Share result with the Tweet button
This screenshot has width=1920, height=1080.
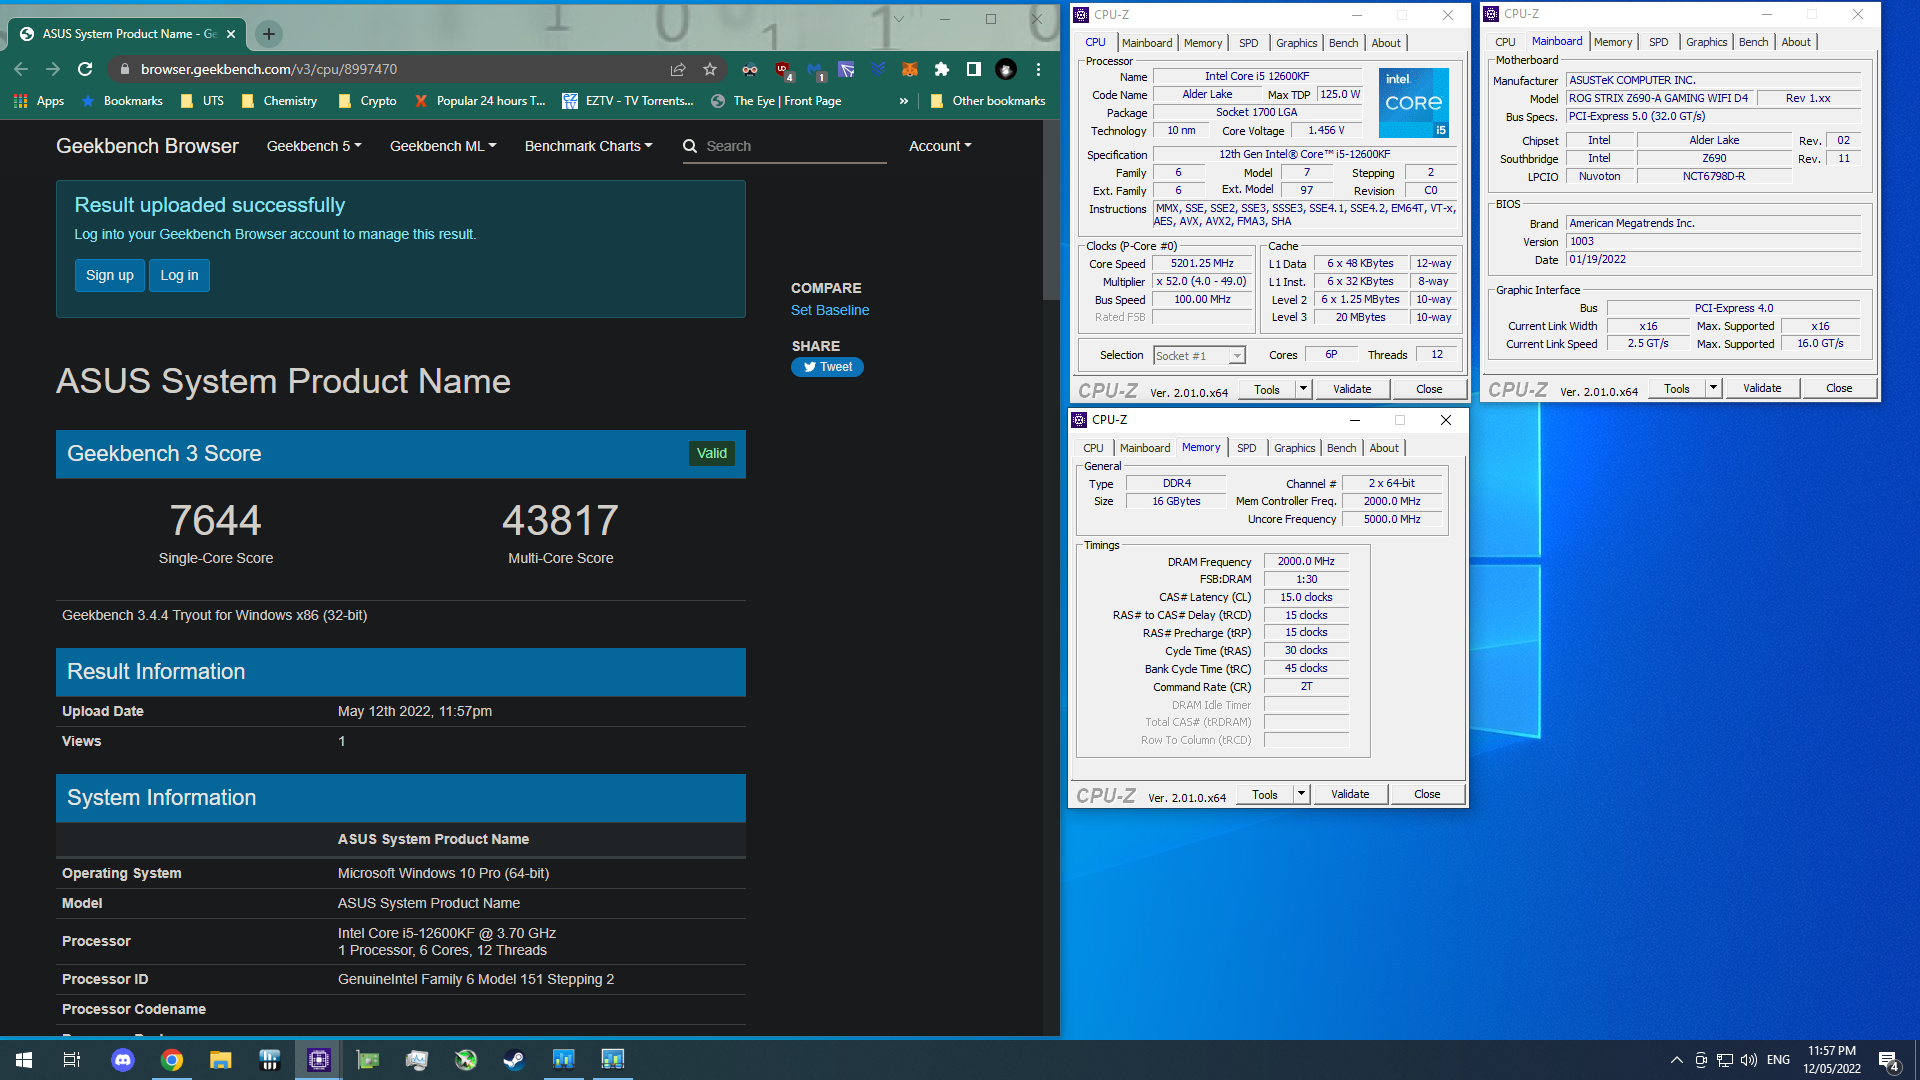(x=827, y=367)
